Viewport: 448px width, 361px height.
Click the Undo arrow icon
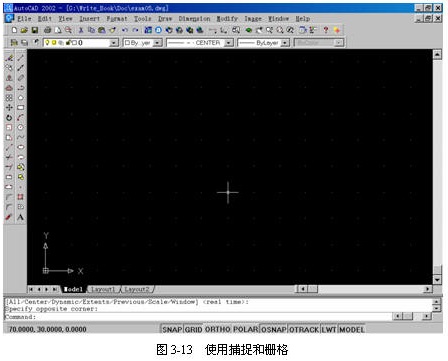[x=125, y=30]
